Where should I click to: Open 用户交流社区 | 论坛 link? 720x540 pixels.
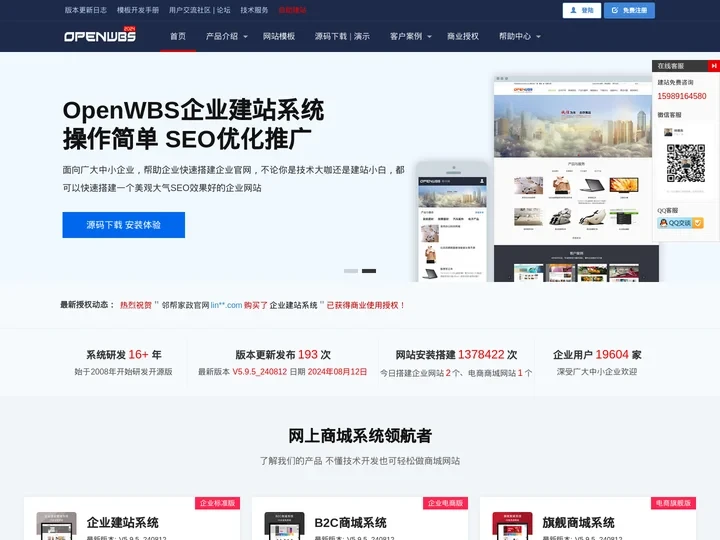[x=200, y=10]
